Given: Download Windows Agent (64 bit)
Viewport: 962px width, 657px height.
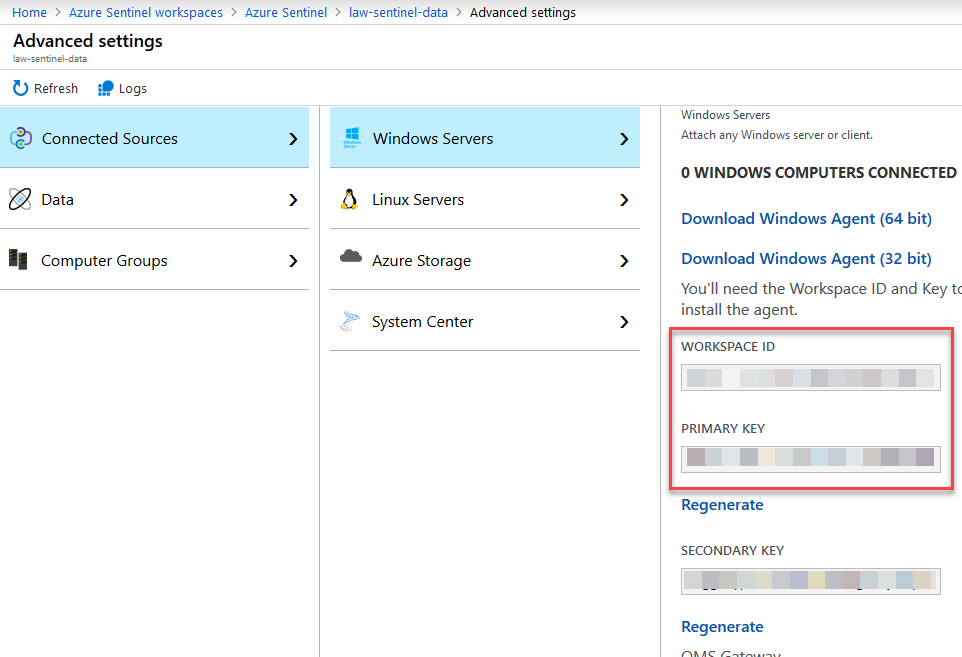Looking at the screenshot, I should 806,218.
